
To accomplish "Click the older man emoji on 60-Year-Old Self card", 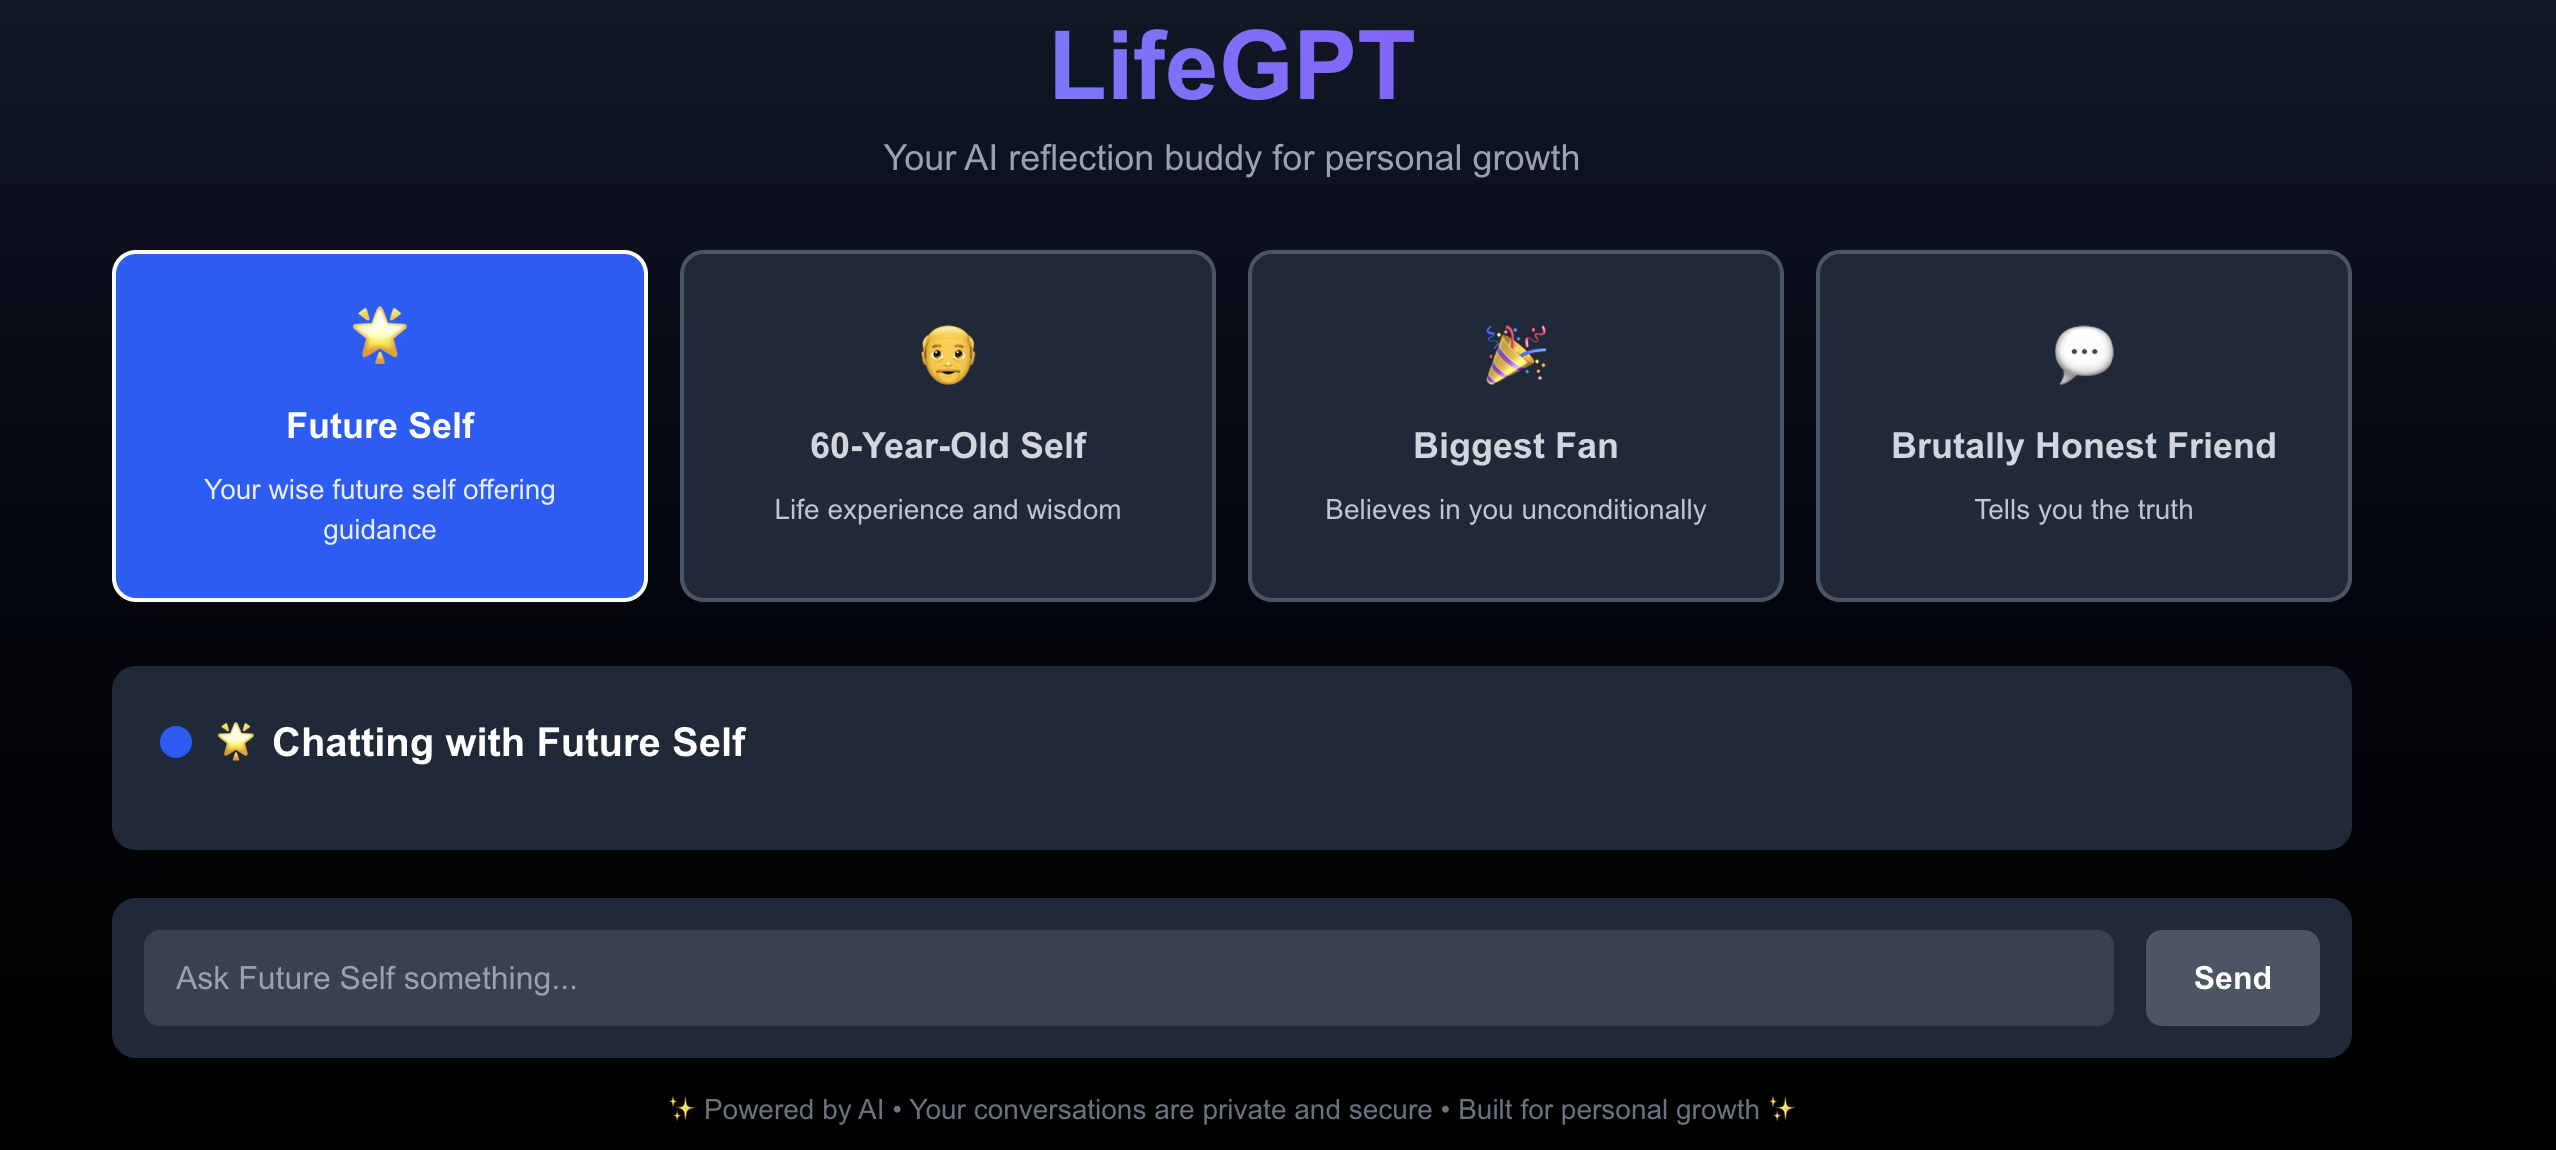I will click(x=947, y=353).
